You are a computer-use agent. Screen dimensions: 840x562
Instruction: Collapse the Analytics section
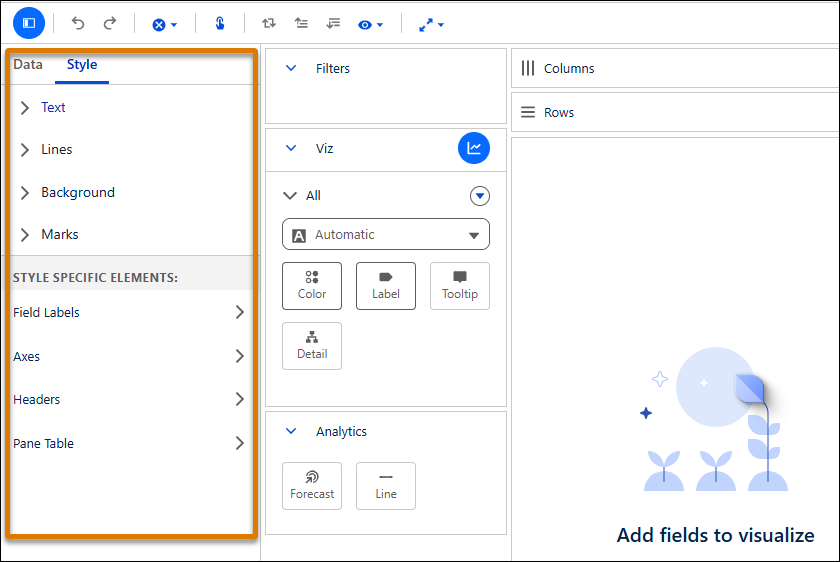click(291, 431)
